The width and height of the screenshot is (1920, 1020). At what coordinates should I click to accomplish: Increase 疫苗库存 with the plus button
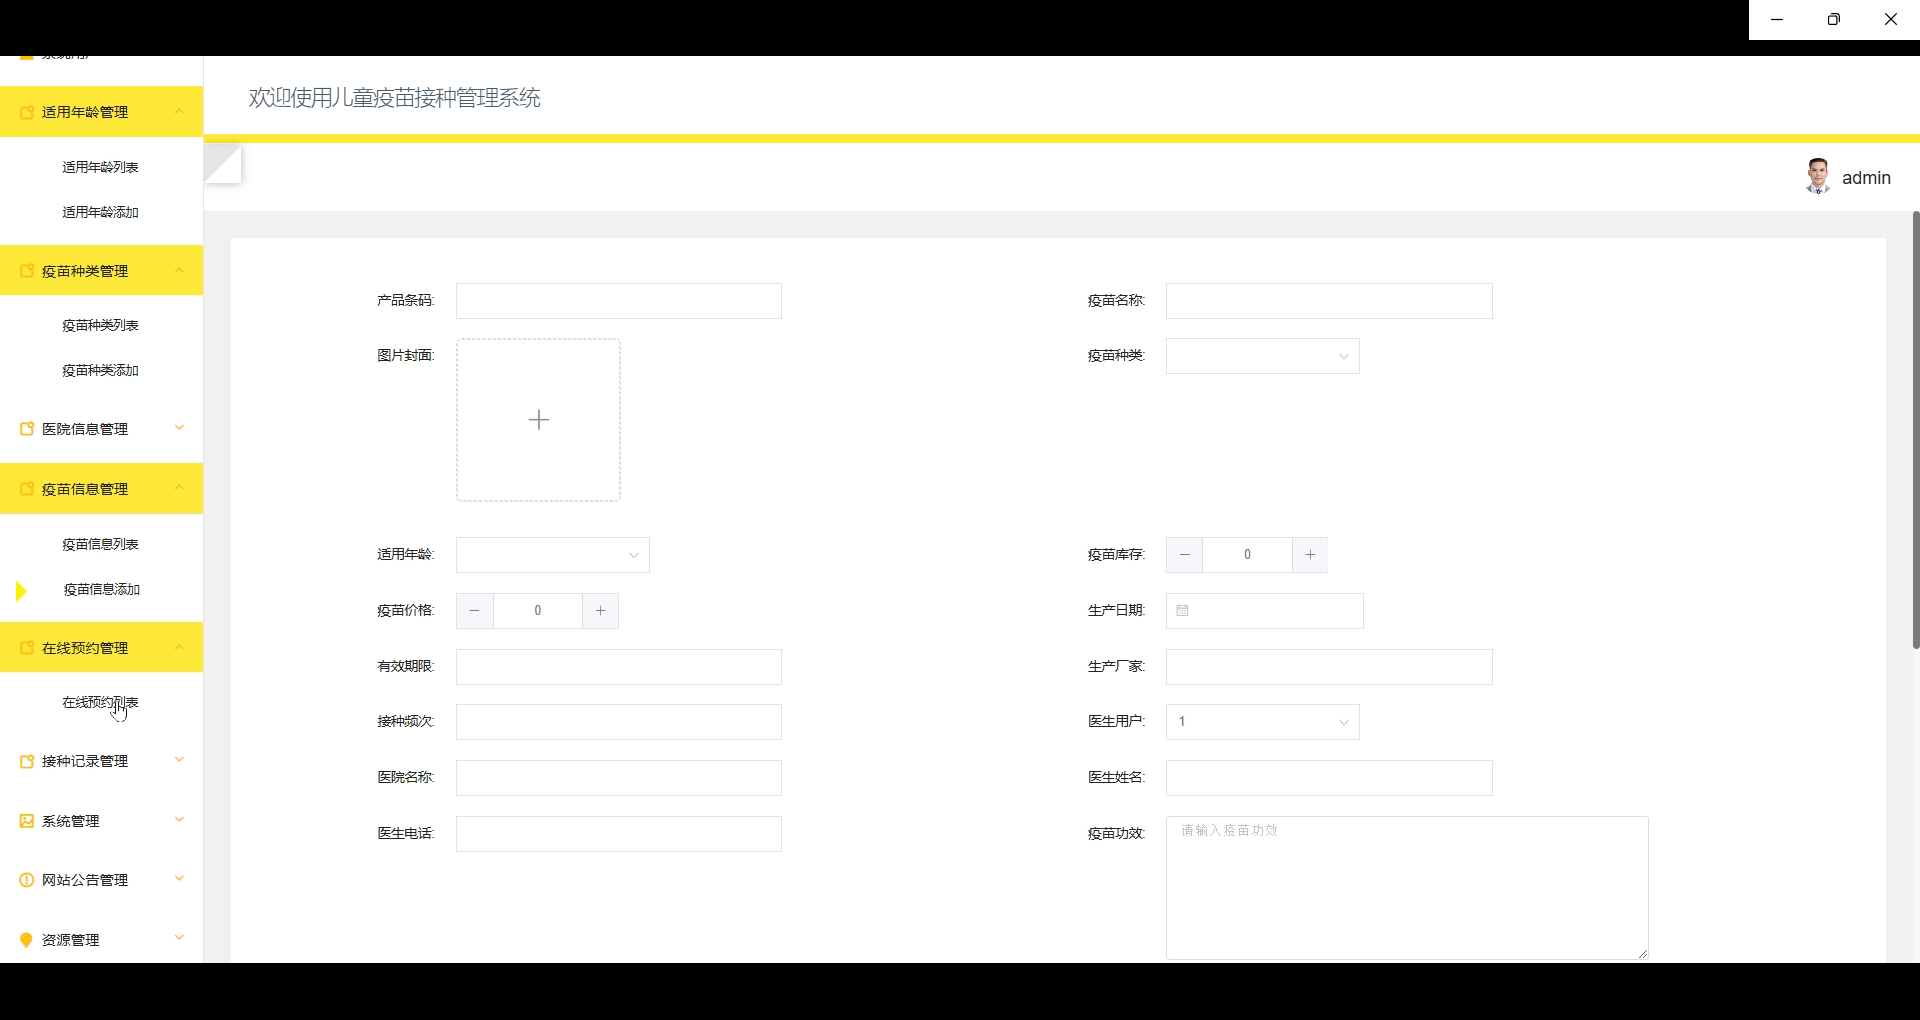[1310, 555]
